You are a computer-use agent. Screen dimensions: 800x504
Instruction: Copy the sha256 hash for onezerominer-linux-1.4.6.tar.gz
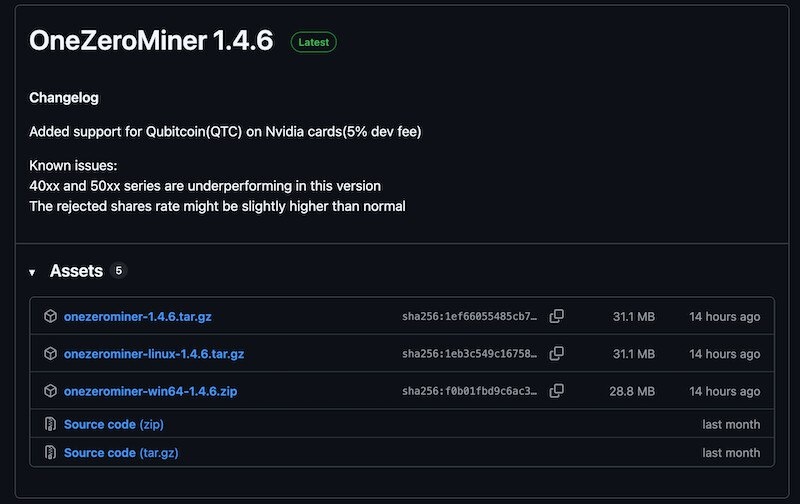557,354
